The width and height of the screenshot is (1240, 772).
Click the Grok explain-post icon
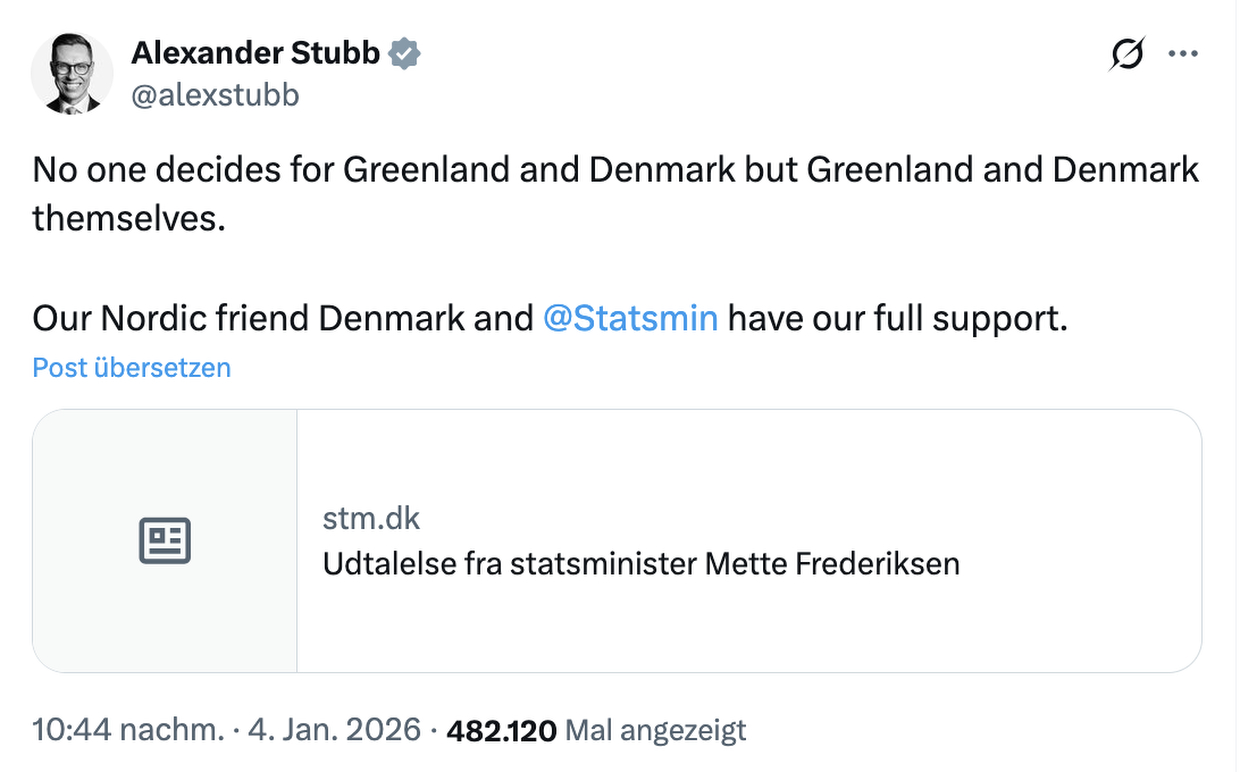tap(1126, 54)
